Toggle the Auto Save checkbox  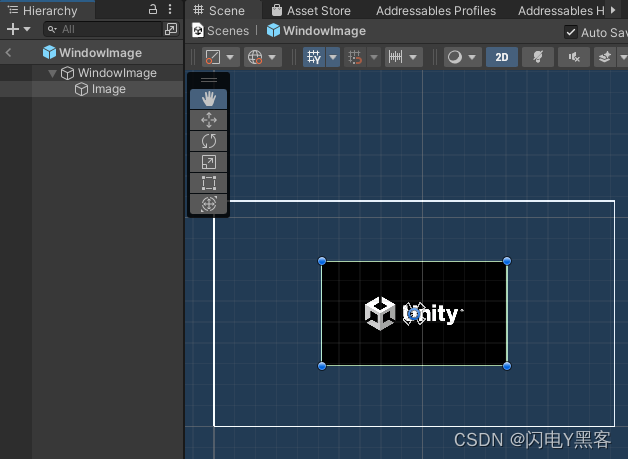tap(571, 32)
